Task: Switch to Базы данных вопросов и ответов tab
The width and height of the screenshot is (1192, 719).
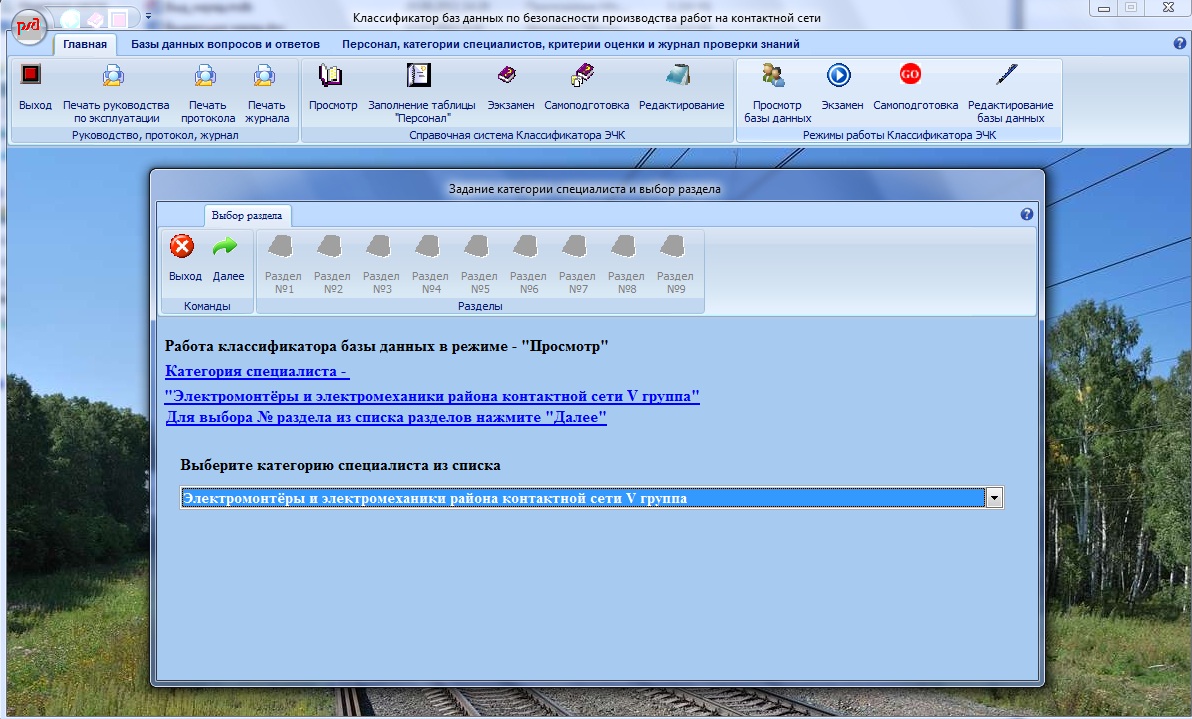Action: [x=225, y=44]
